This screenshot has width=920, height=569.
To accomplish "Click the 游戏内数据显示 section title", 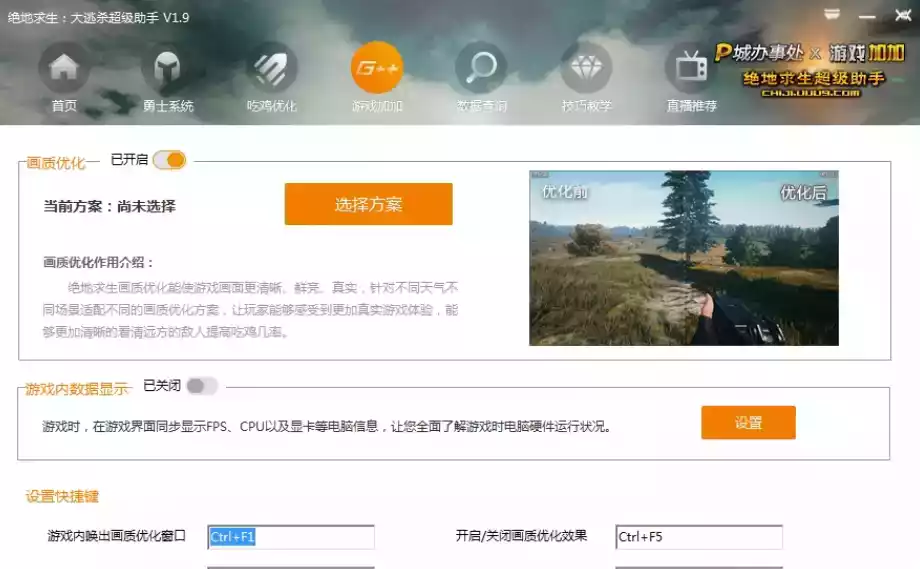I will [77, 389].
